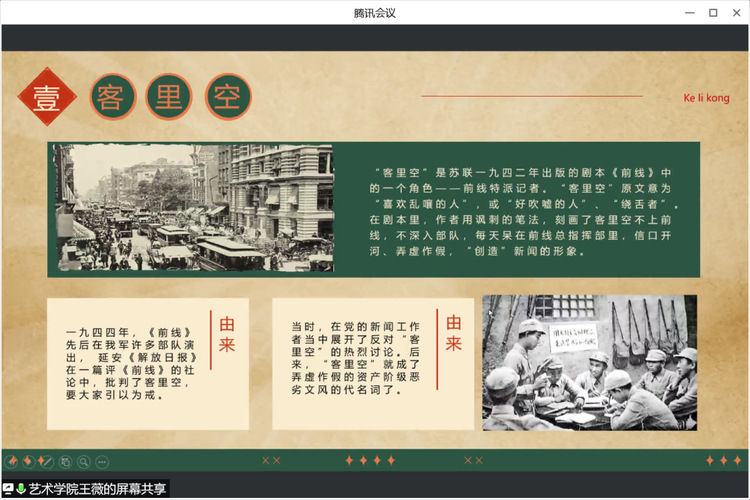Viewport: 750px width, 500px height.
Task: Minimize the 腾讯会议 window
Action: coord(687,12)
